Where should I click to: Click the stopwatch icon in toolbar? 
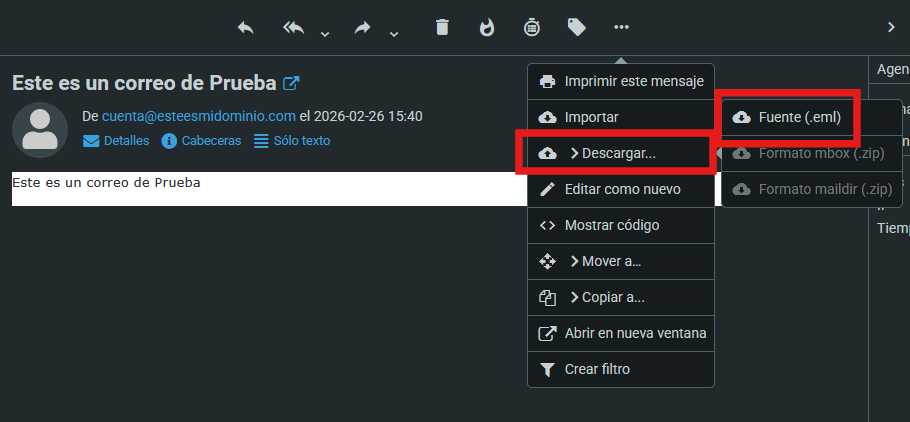[532, 28]
